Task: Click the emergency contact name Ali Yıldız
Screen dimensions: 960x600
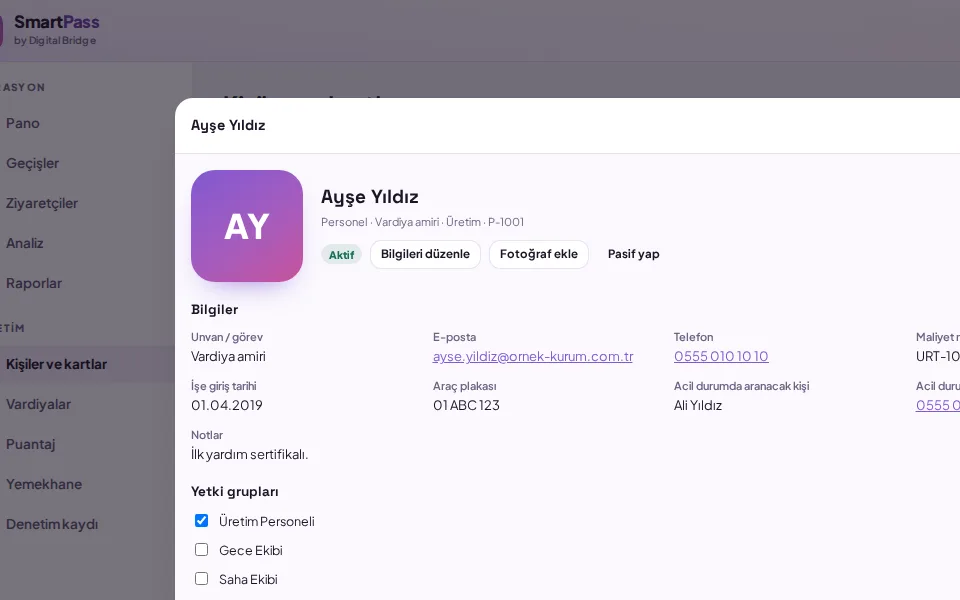Action: click(698, 405)
